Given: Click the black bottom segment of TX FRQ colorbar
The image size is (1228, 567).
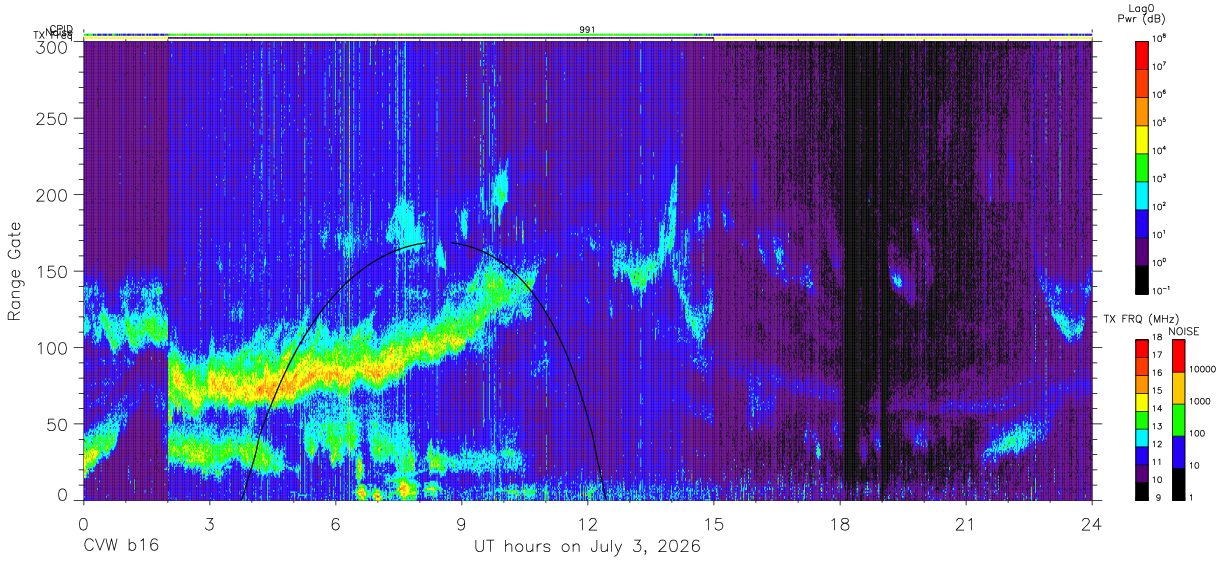Looking at the screenshot, I should coord(1143,491).
